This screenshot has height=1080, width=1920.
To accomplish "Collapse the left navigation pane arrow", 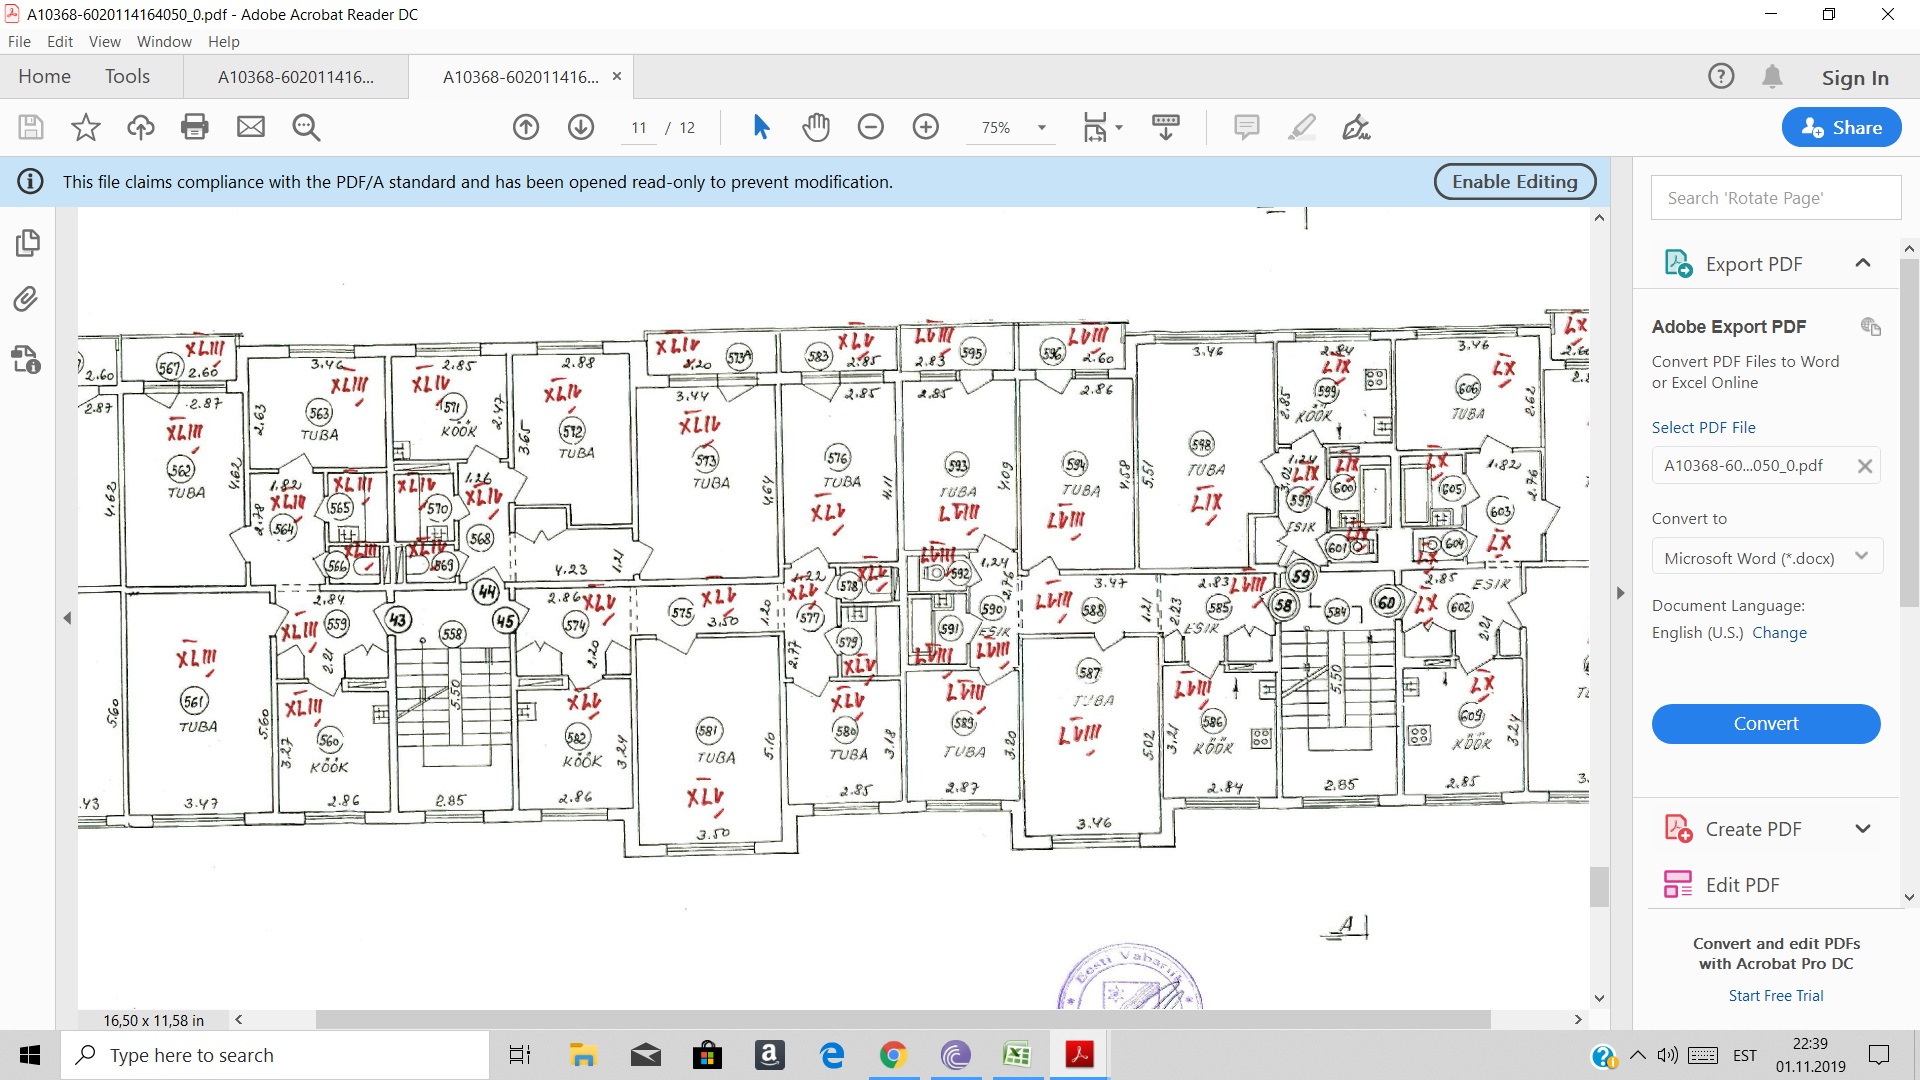I will pyautogui.click(x=67, y=618).
